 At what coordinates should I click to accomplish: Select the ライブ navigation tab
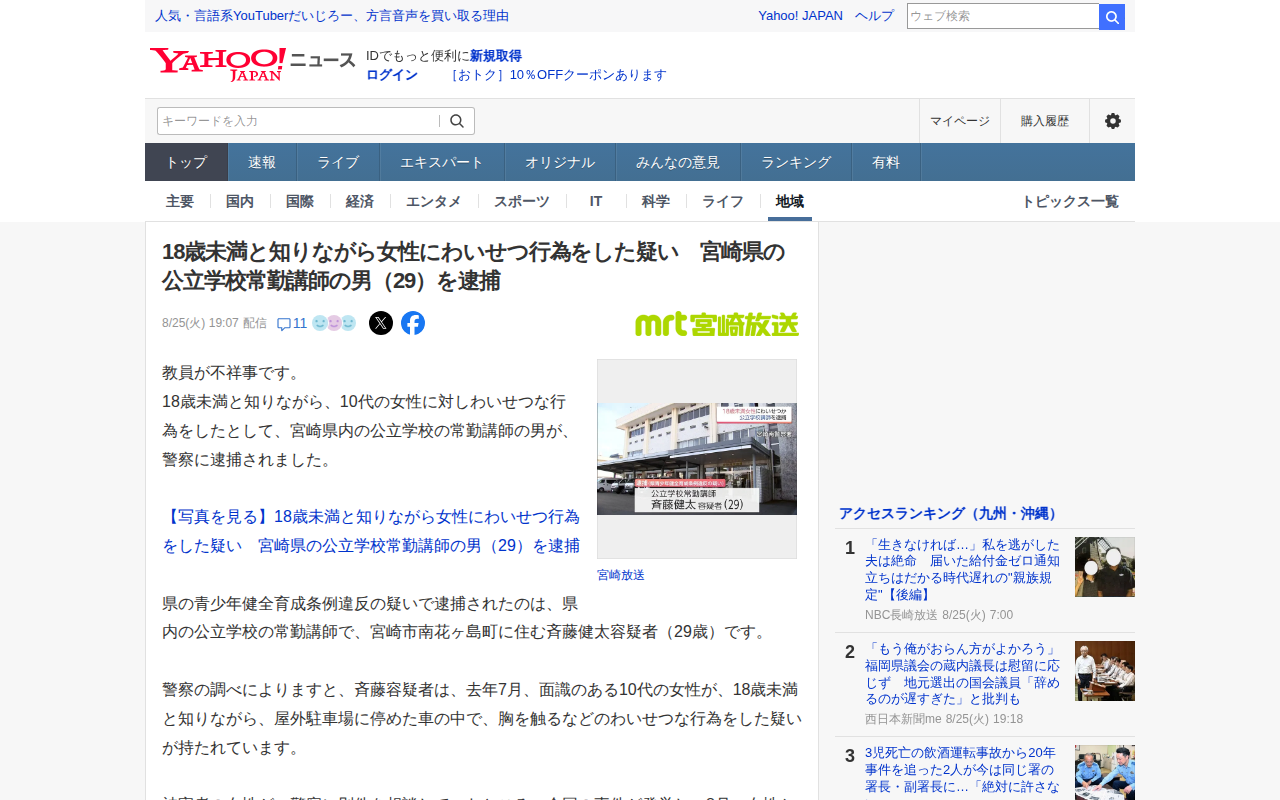(x=338, y=162)
